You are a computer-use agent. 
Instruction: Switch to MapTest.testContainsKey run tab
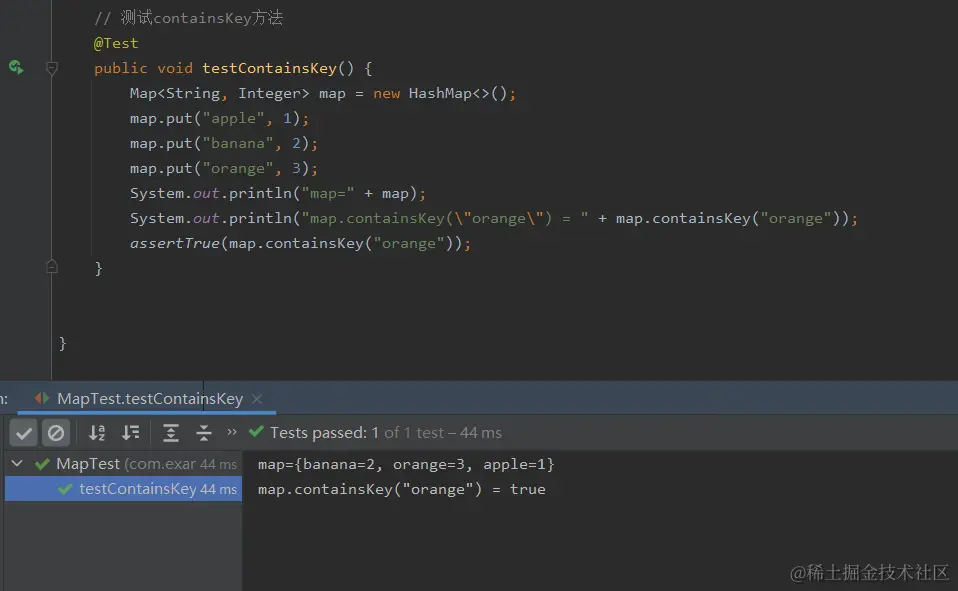tap(150, 398)
